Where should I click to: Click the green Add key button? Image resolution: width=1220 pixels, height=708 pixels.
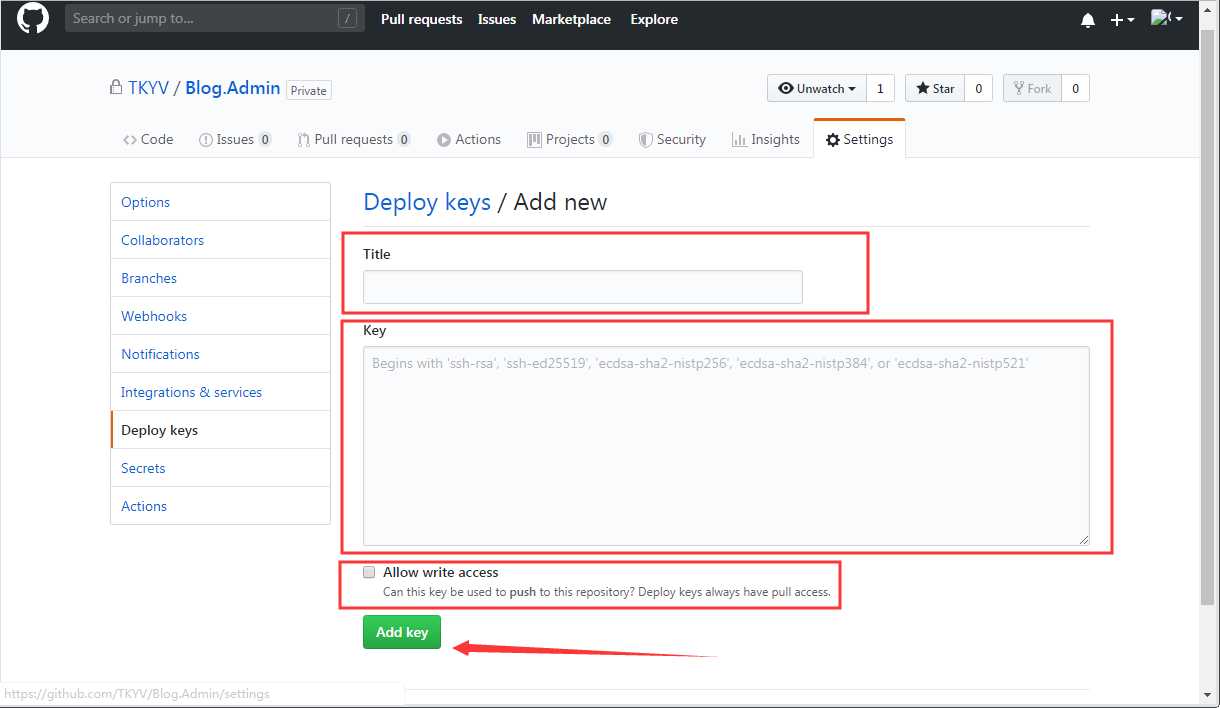pos(402,632)
